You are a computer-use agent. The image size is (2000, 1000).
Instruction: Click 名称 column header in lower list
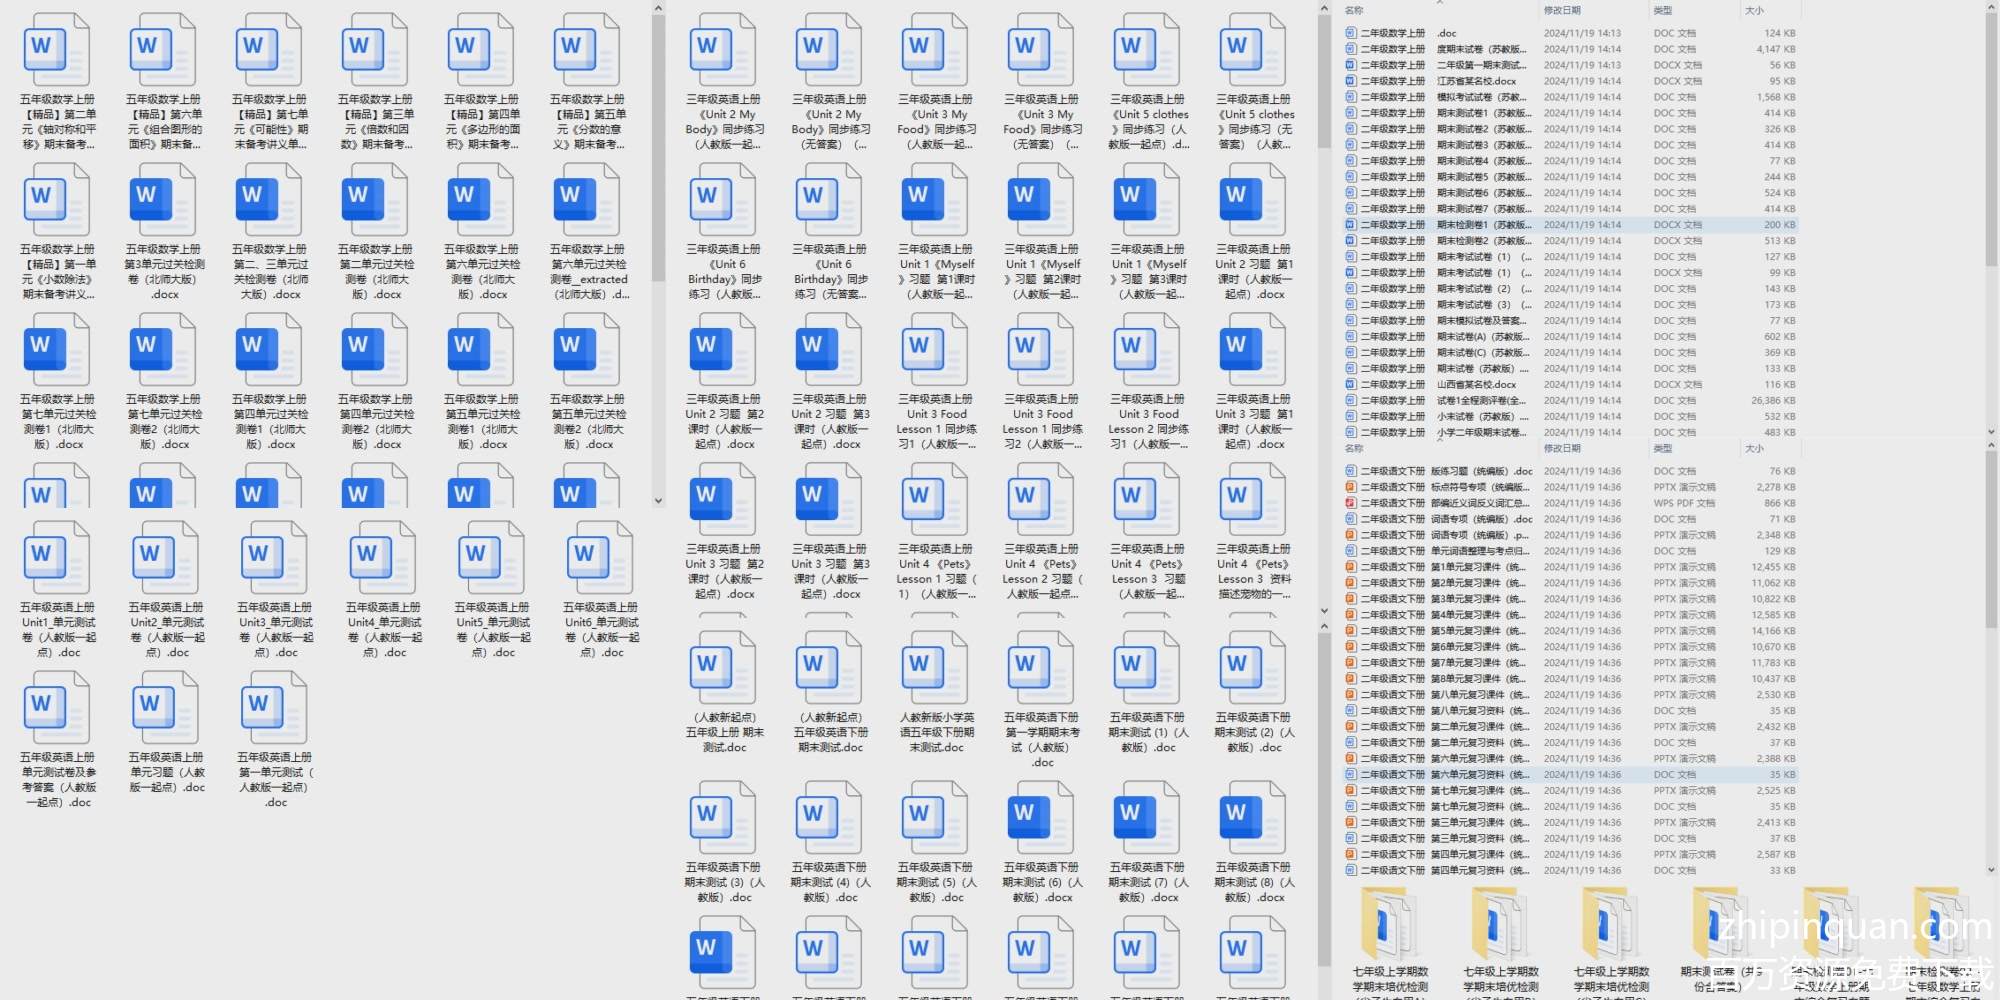click(1354, 448)
